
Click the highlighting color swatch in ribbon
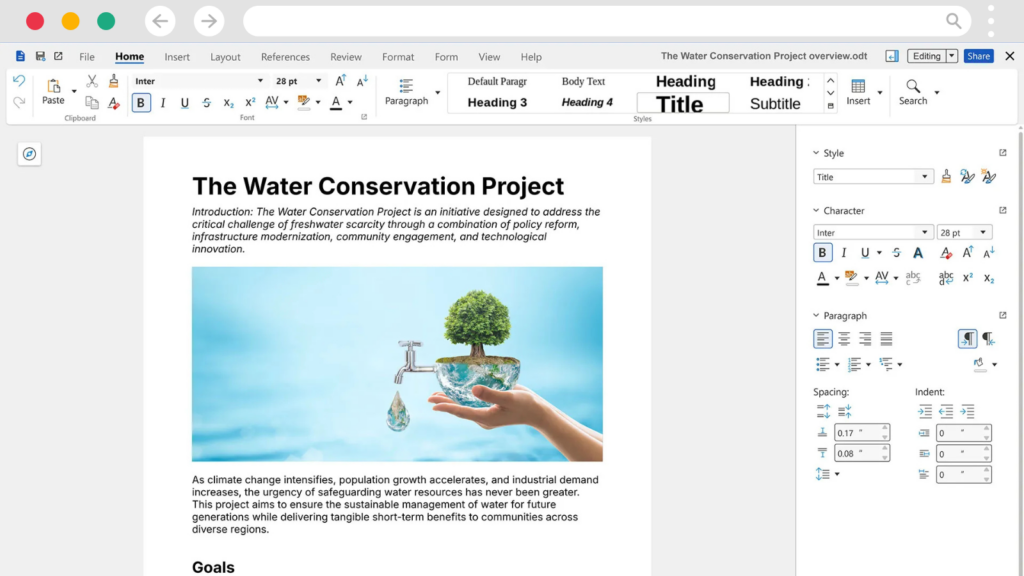tap(303, 102)
